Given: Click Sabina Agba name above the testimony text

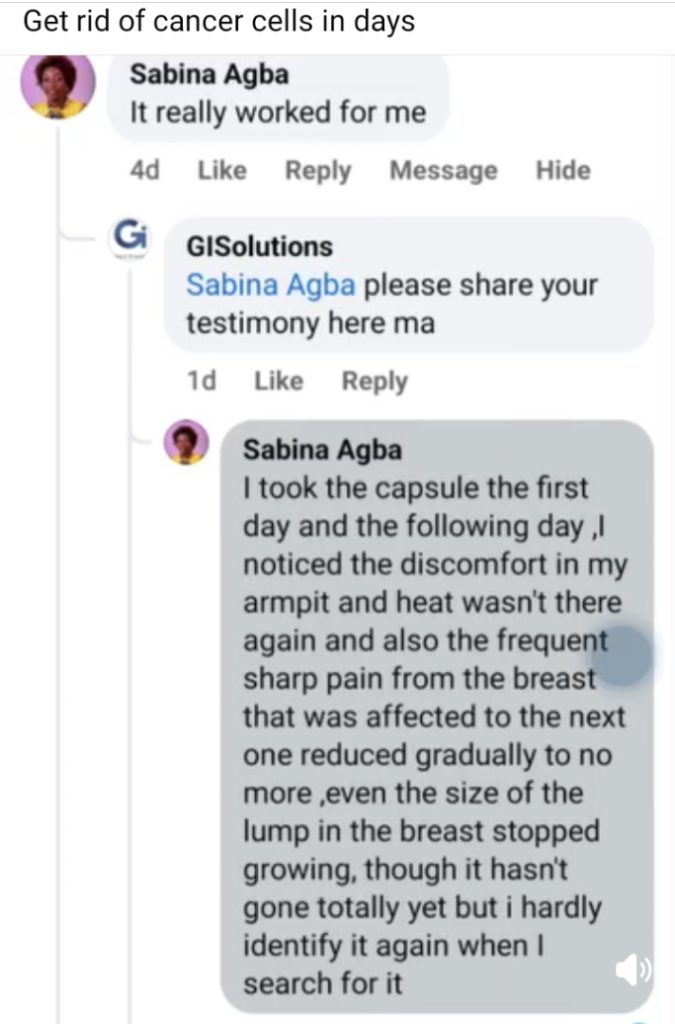Looking at the screenshot, I should pos(322,450).
